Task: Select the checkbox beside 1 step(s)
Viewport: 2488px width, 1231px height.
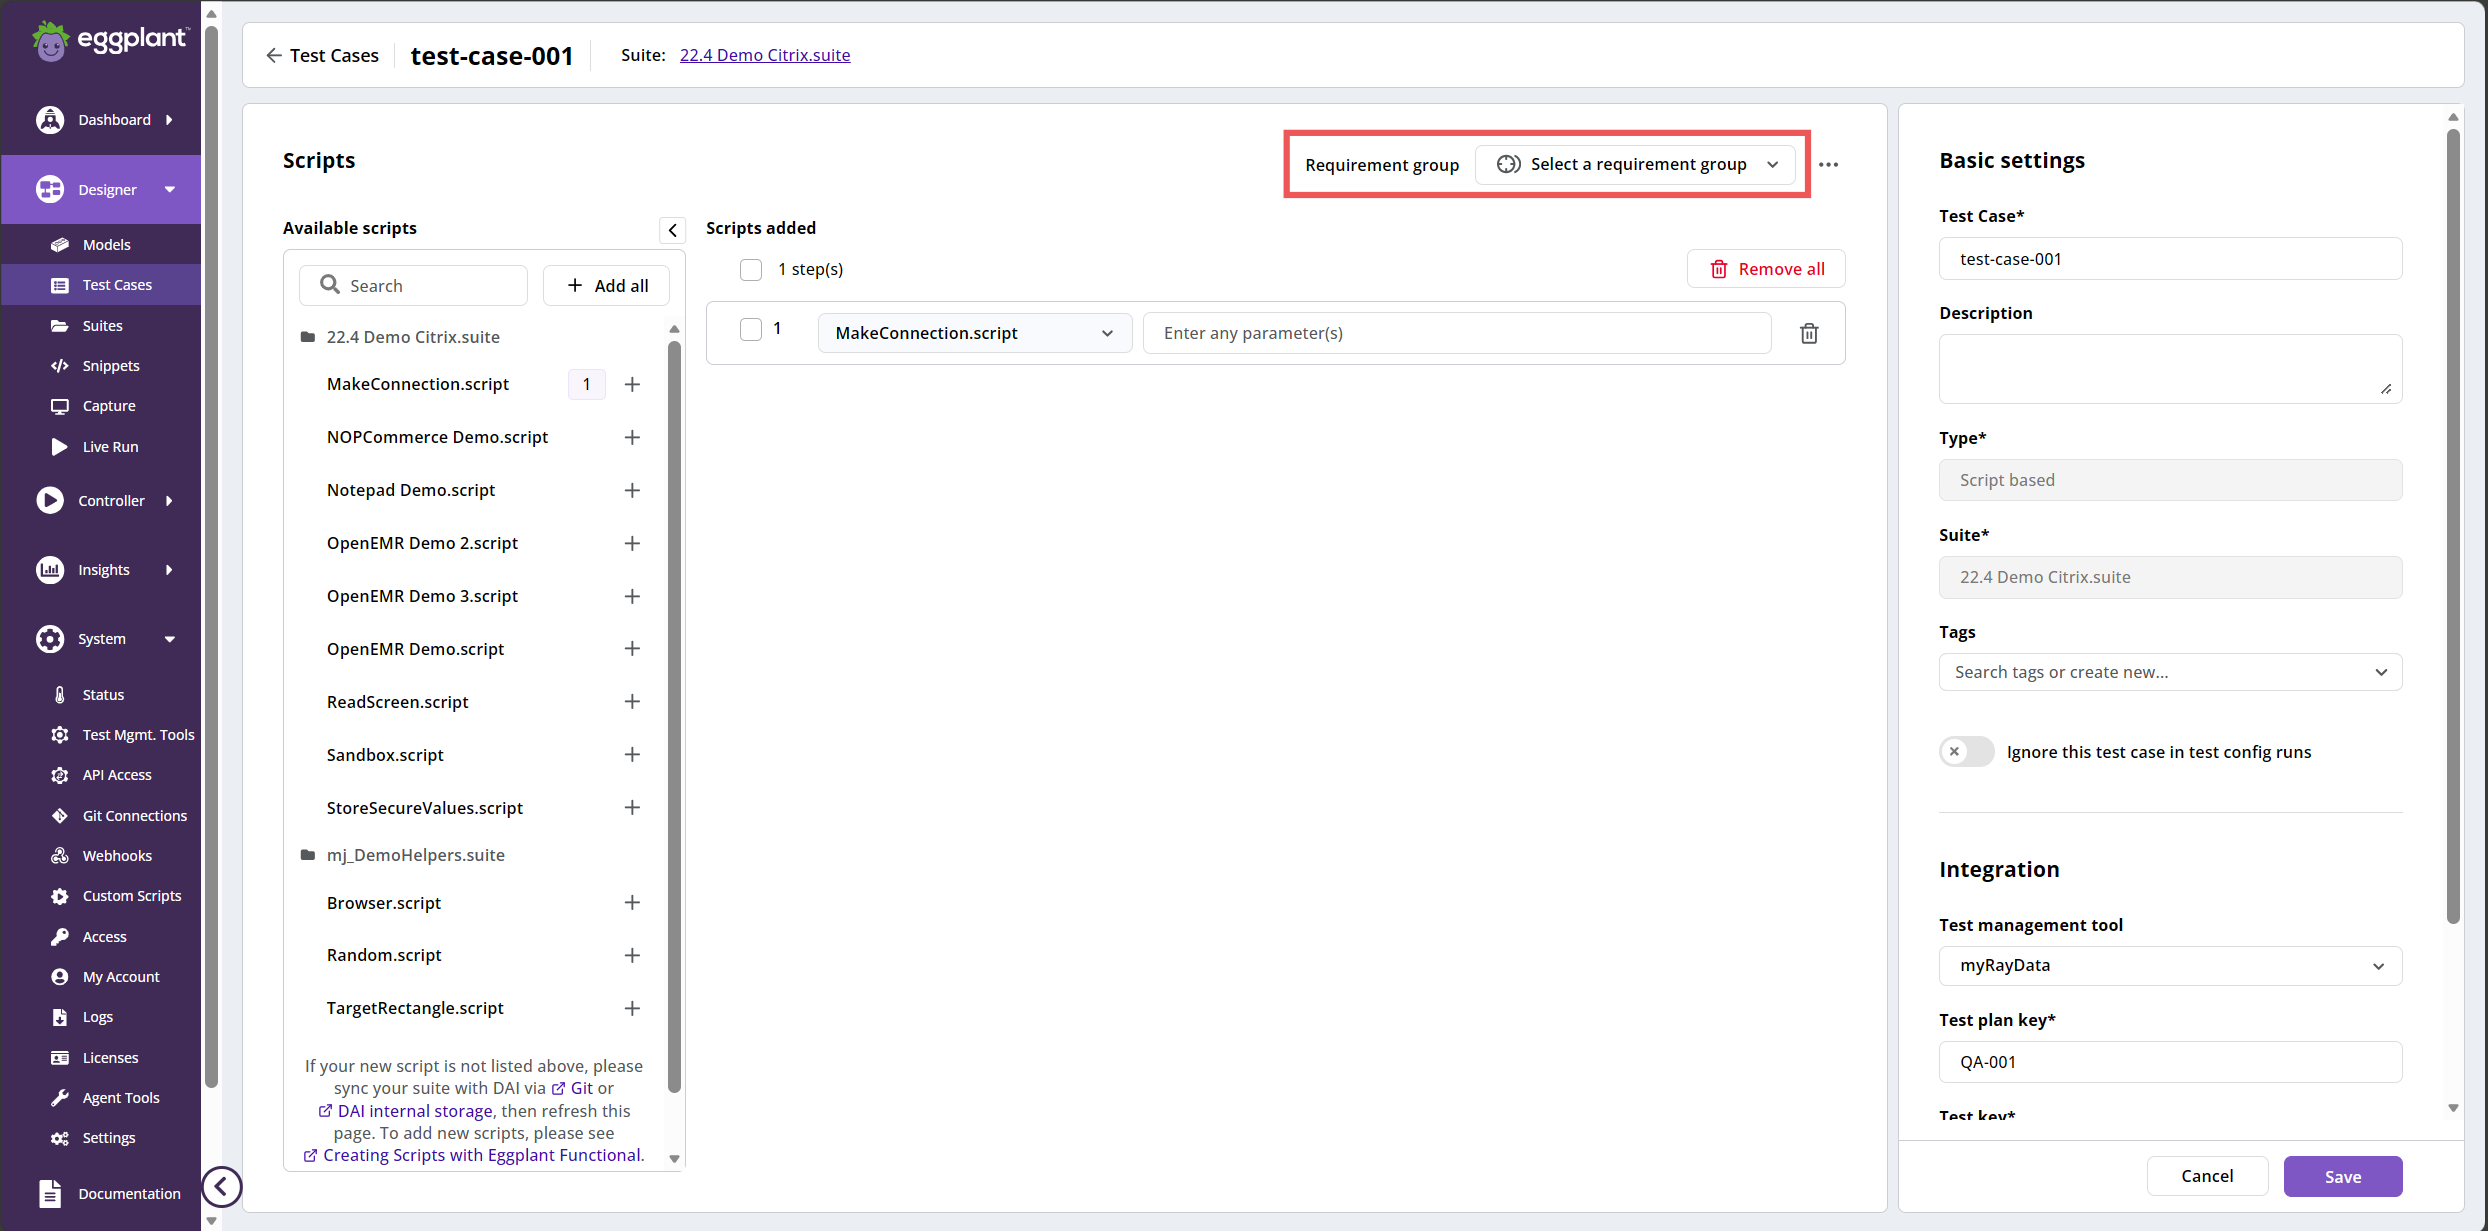Action: click(x=750, y=269)
